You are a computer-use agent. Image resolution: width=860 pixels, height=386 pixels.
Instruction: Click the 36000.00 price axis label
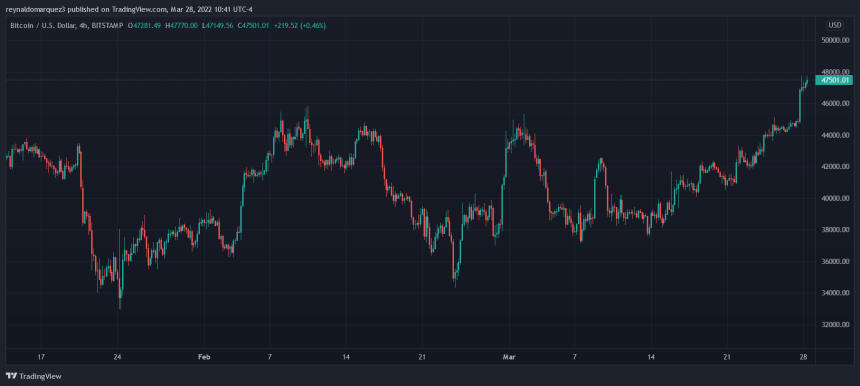click(836, 262)
